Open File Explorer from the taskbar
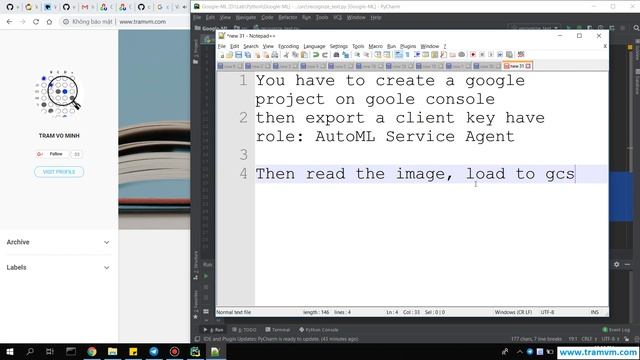 112,351
